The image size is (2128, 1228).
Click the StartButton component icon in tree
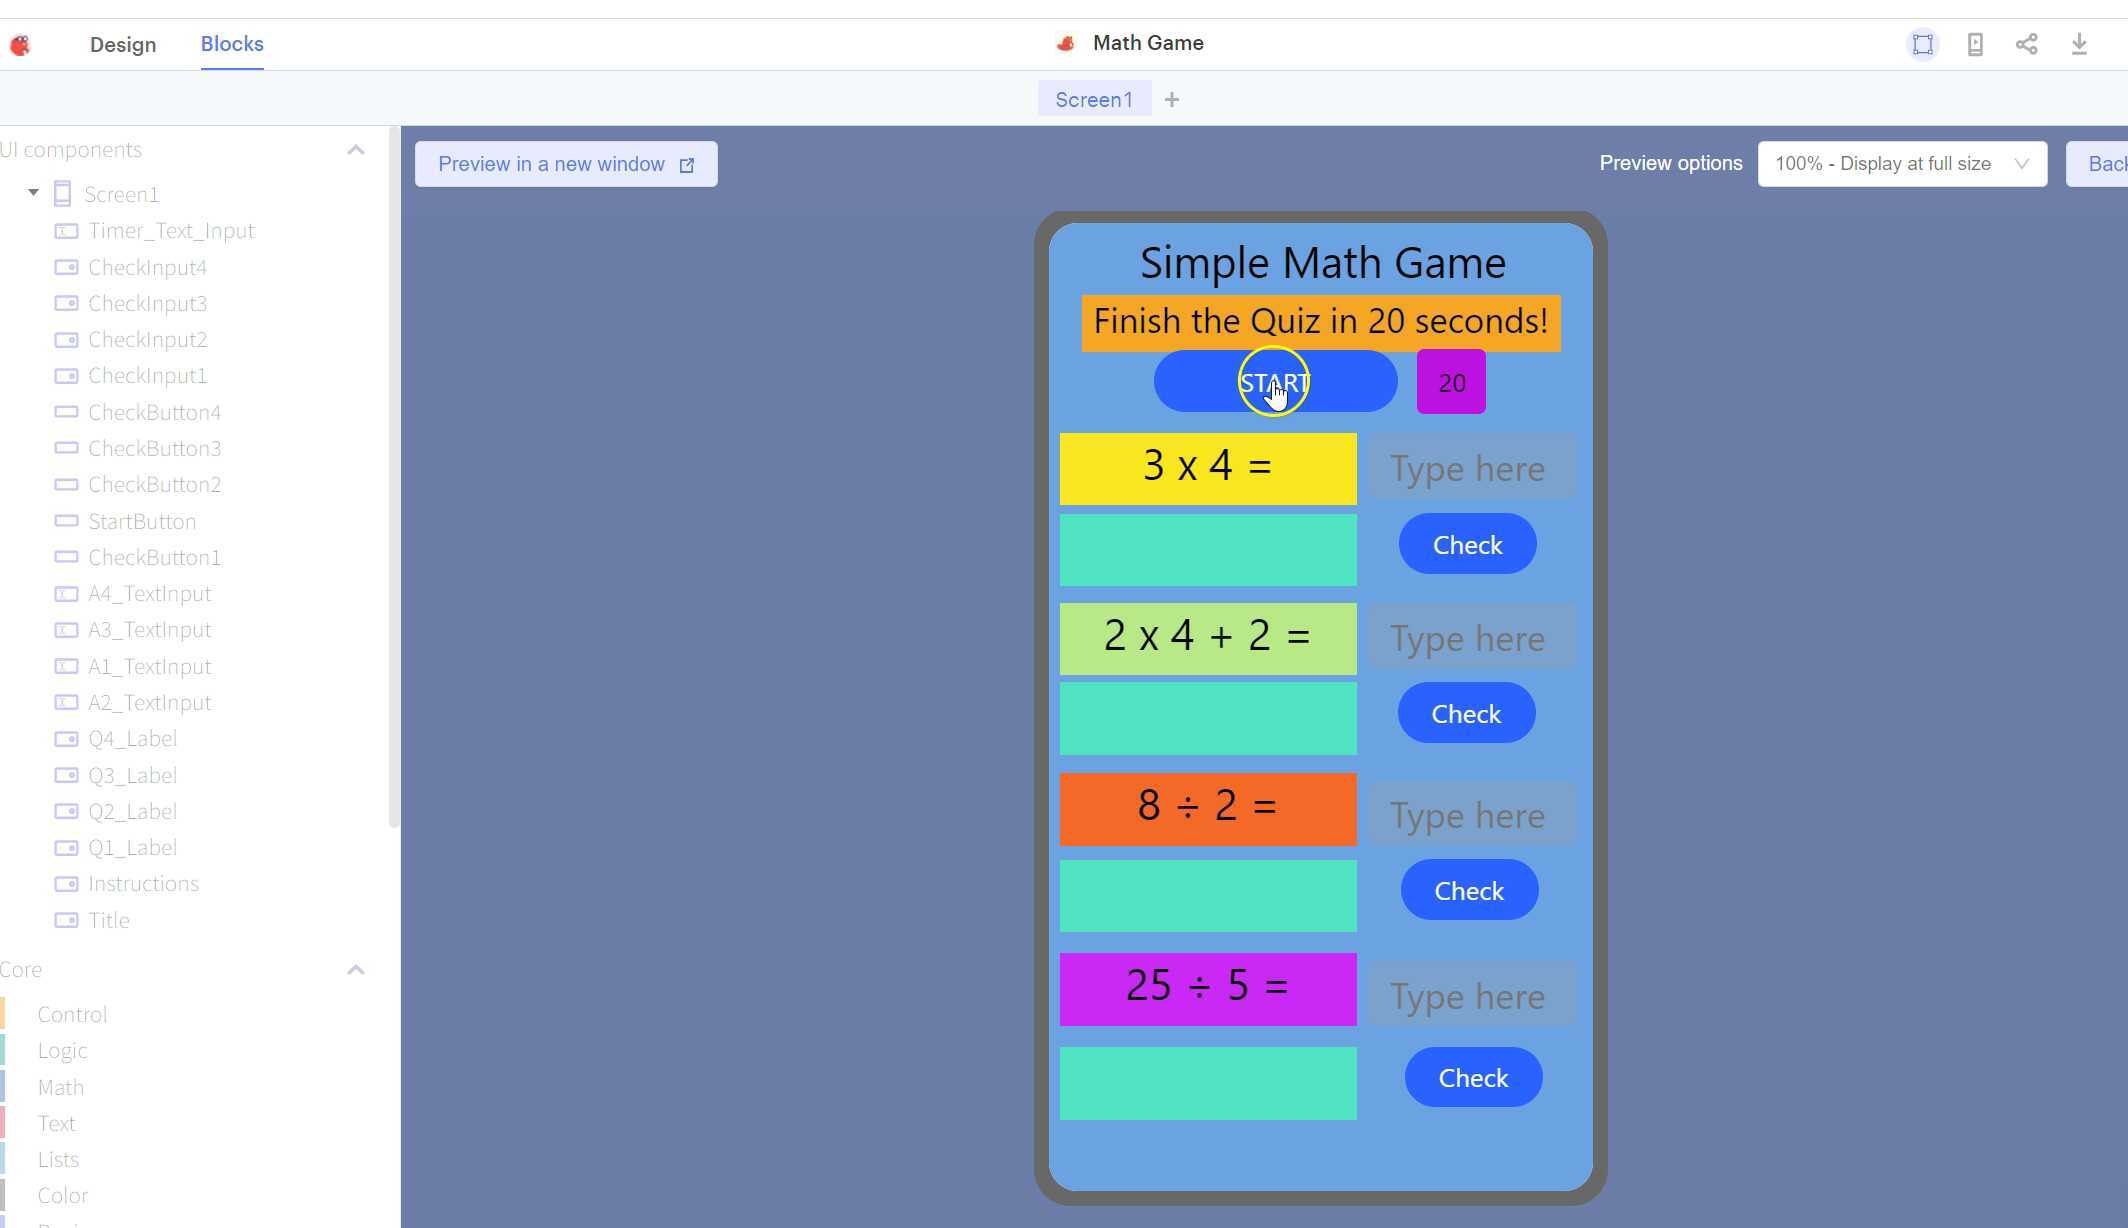66,521
